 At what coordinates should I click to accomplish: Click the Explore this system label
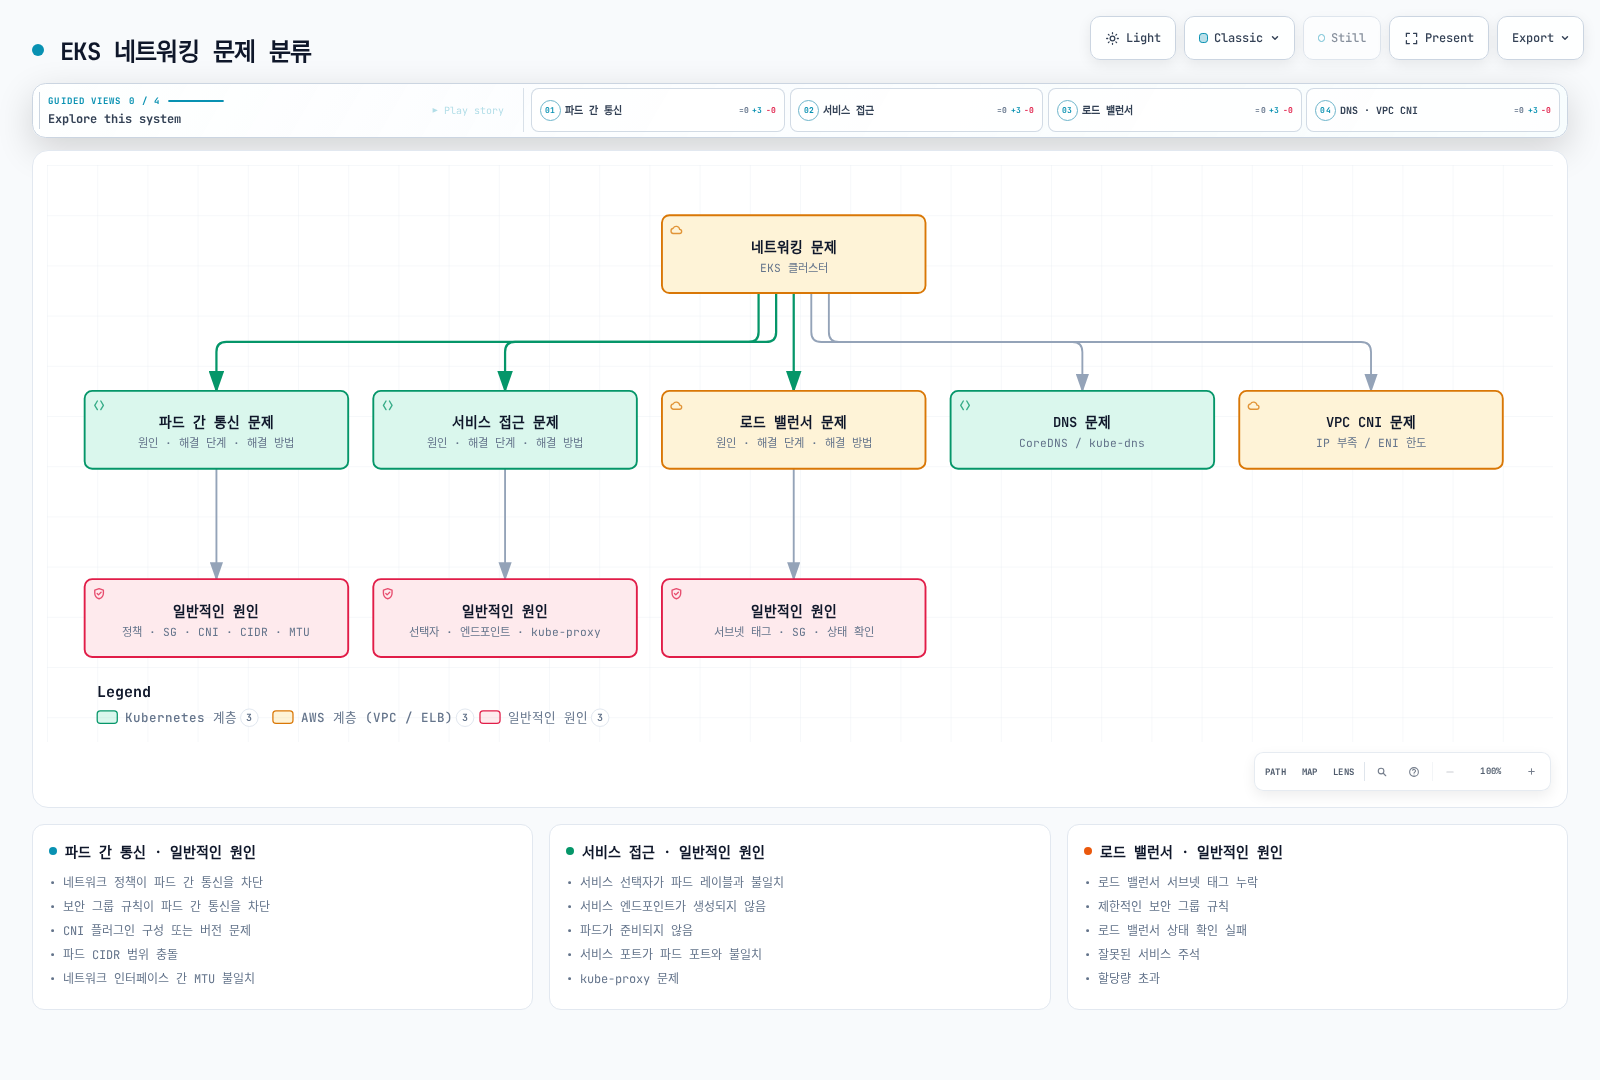pyautogui.click(x=115, y=119)
